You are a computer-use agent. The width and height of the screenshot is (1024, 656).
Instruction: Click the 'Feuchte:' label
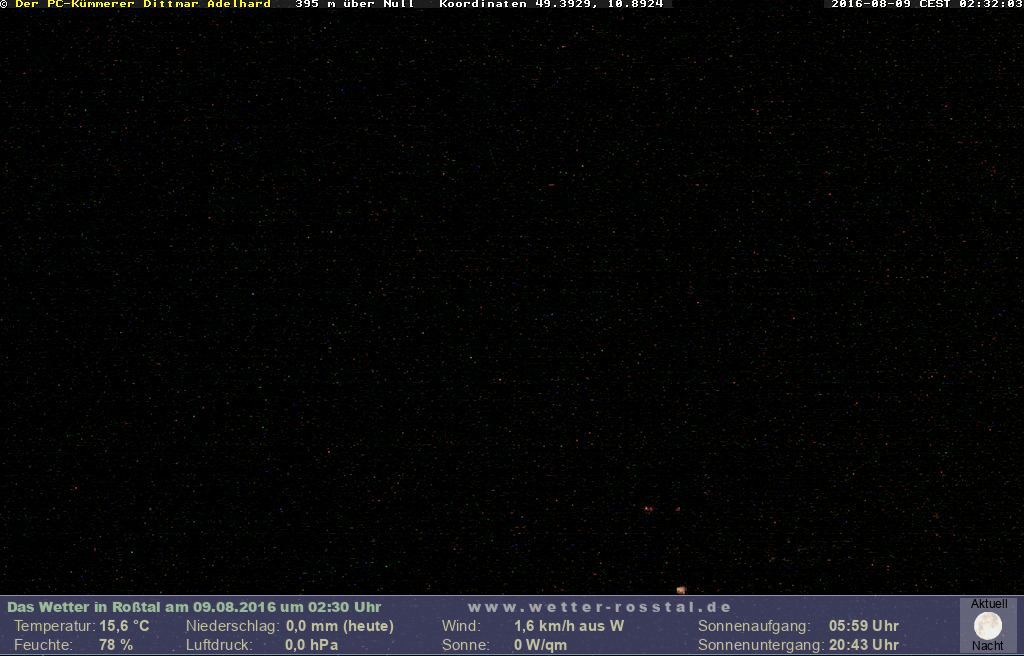tap(43, 645)
